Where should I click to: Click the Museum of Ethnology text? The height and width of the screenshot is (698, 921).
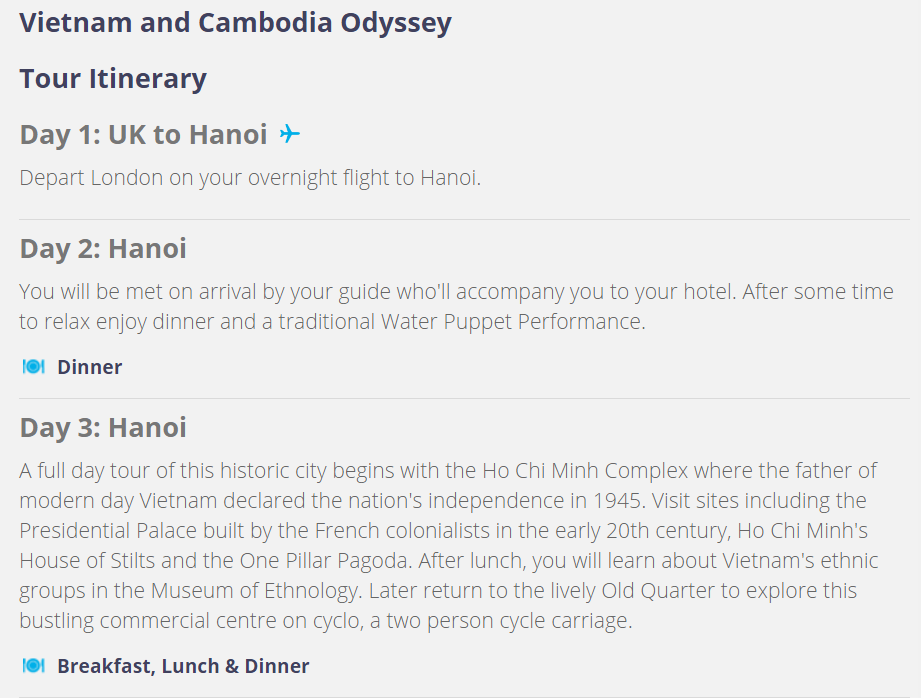coord(254,590)
